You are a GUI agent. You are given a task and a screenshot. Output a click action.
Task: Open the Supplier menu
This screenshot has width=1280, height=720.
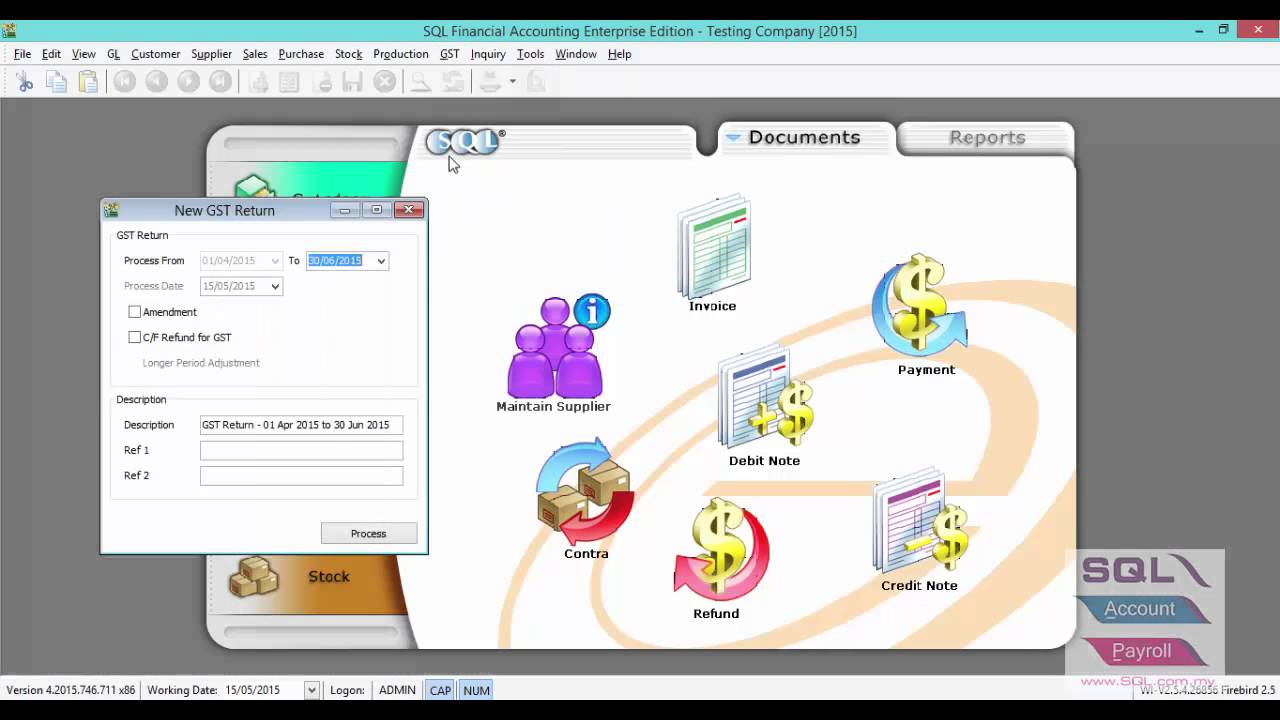[211, 54]
